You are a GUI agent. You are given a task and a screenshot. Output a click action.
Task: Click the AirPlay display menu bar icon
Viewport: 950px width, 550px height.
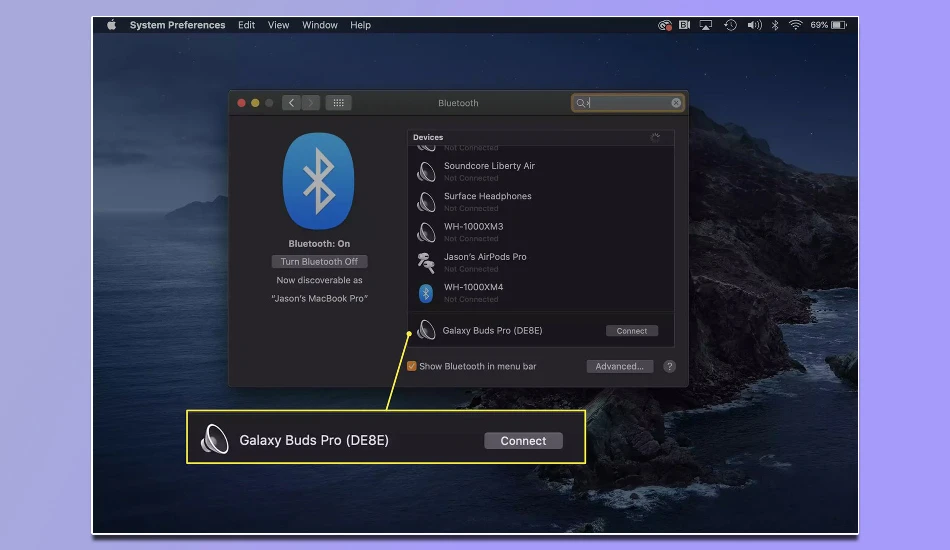click(706, 25)
